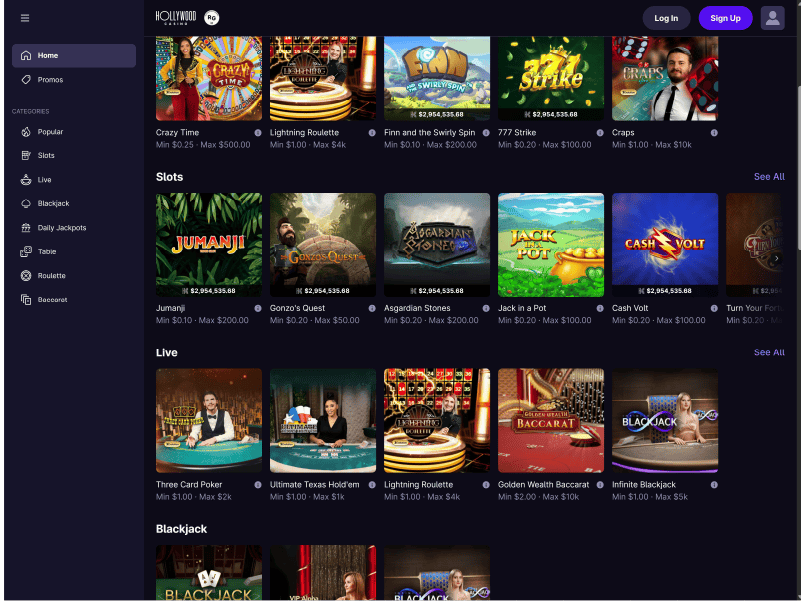Click the Live category icon
The width and height of the screenshot is (801, 601).
pos(26,179)
